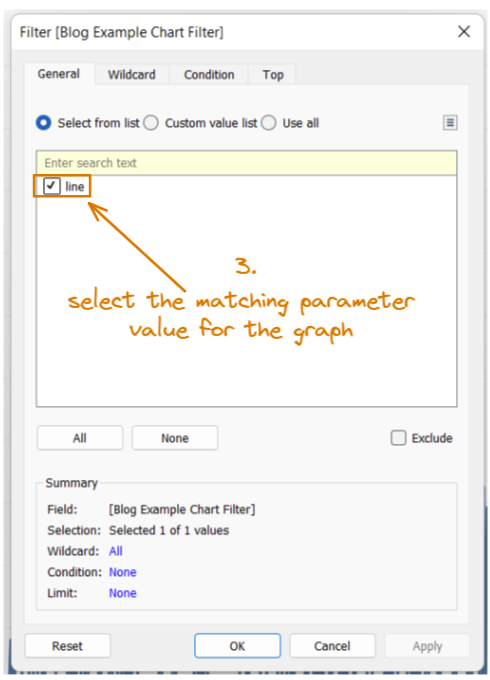The width and height of the screenshot is (490, 680).
Task: Click the Condition 'None' summary link
Action: (123, 572)
